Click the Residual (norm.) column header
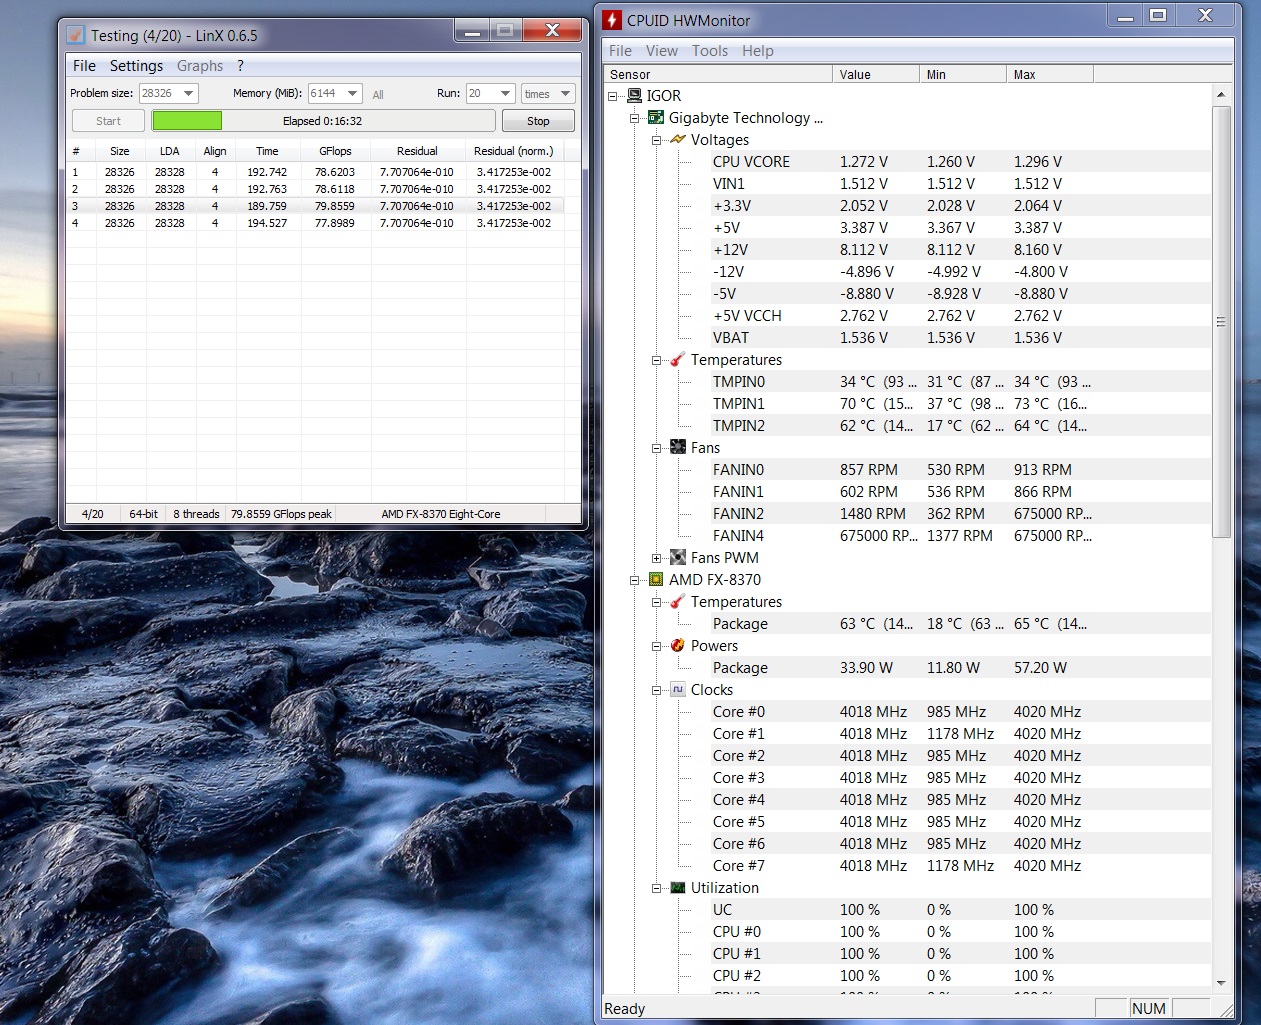 pos(514,151)
